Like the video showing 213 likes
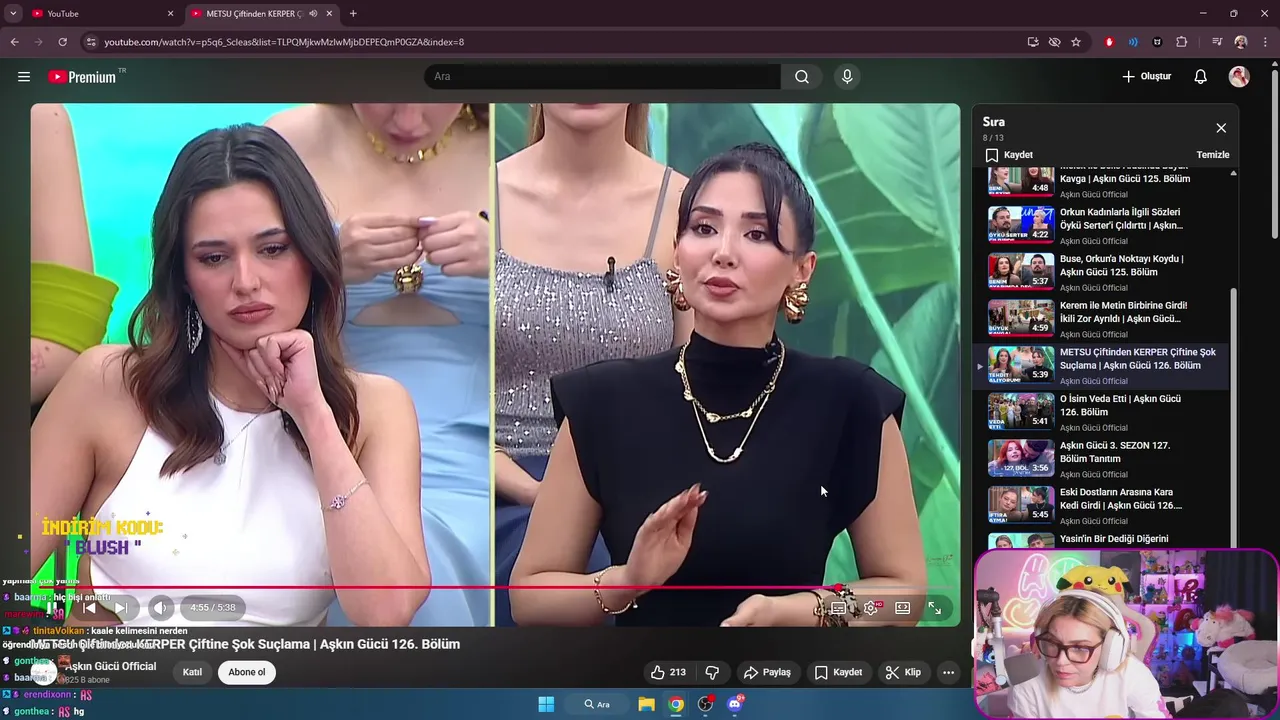The image size is (1280, 720). pos(667,672)
